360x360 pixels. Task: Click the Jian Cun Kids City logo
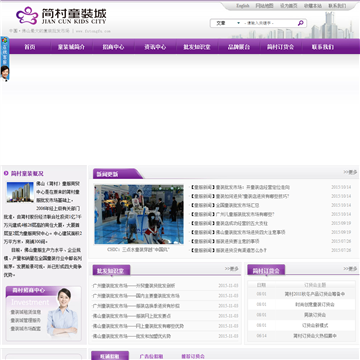pos(61,16)
